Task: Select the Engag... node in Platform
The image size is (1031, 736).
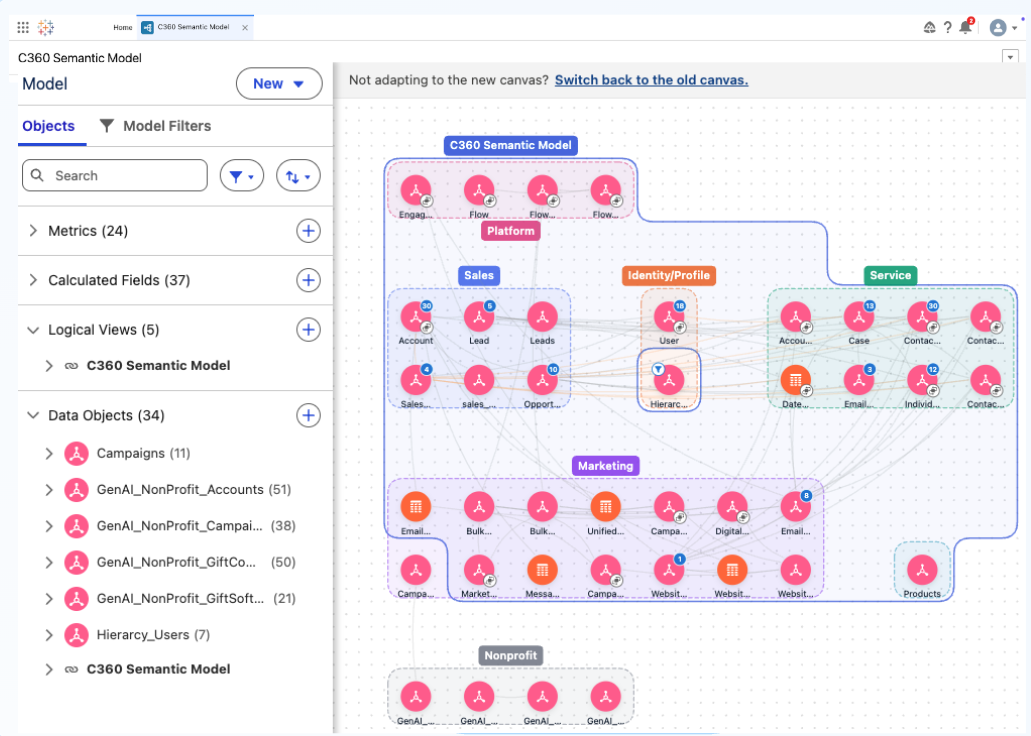Action: pyautogui.click(x=416, y=191)
